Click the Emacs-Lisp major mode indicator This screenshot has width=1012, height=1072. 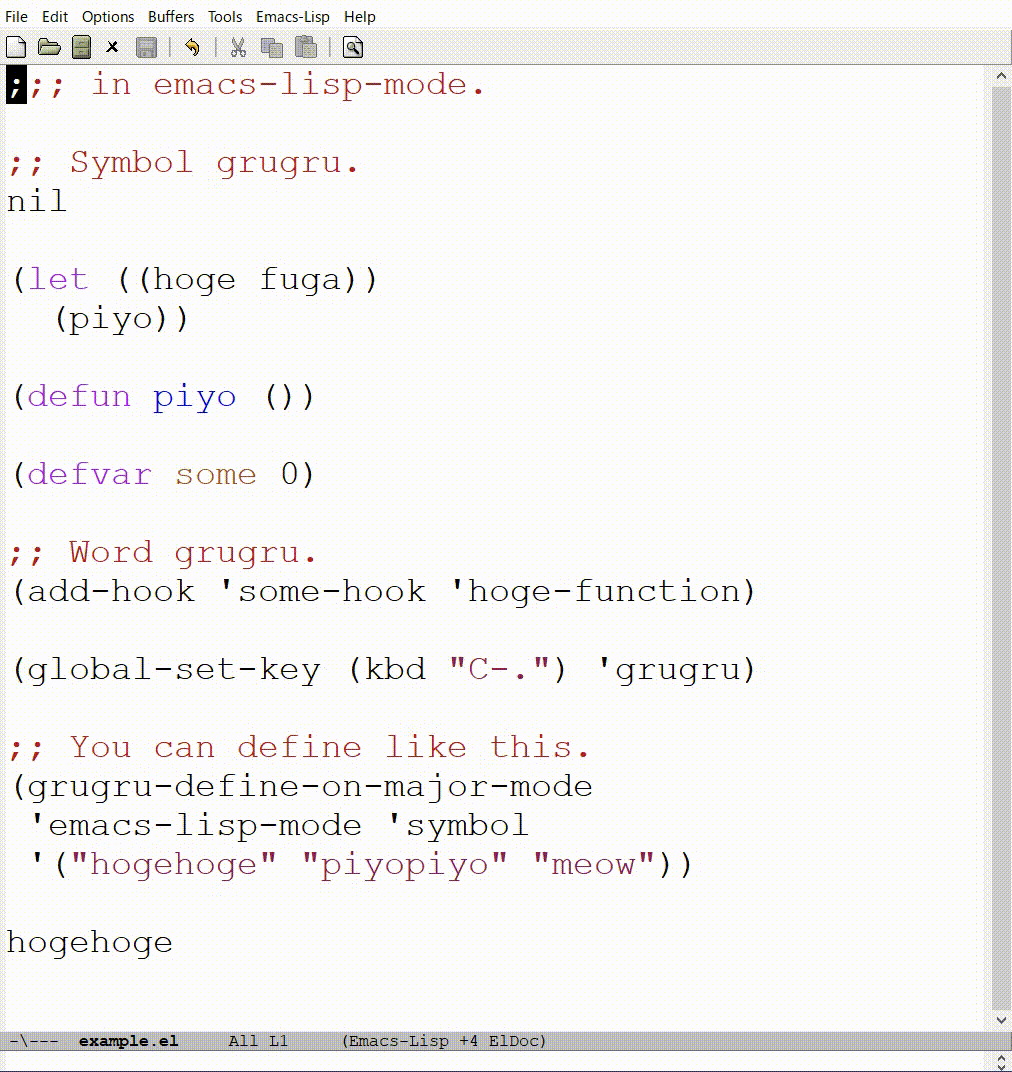[399, 1041]
